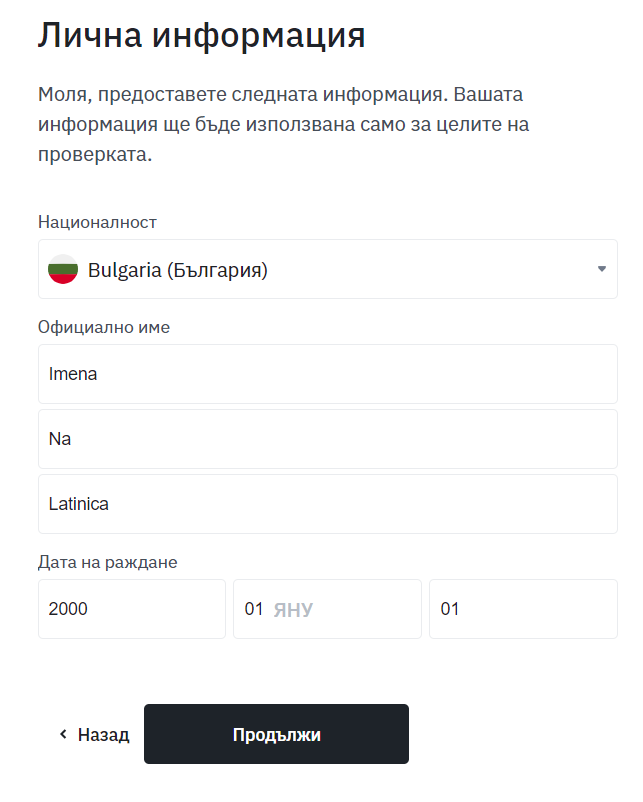
Task: Select the Bulgaria (България) value text
Action: 178,270
